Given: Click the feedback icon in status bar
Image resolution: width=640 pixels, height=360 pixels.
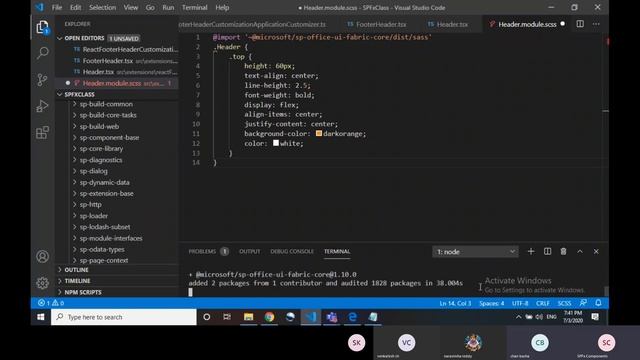Looking at the screenshot, I should pos(583,303).
